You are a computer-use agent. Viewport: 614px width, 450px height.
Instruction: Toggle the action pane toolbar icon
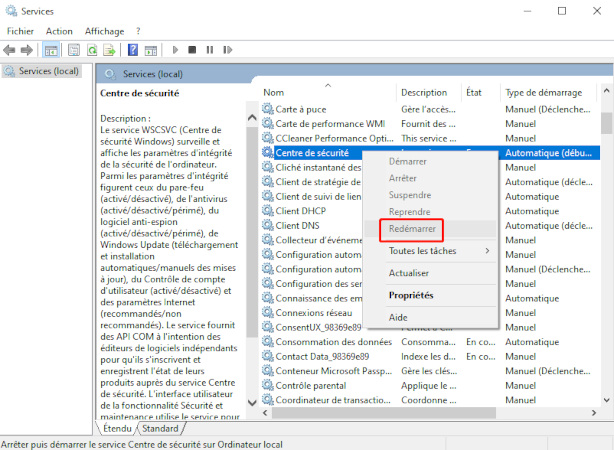(x=151, y=50)
